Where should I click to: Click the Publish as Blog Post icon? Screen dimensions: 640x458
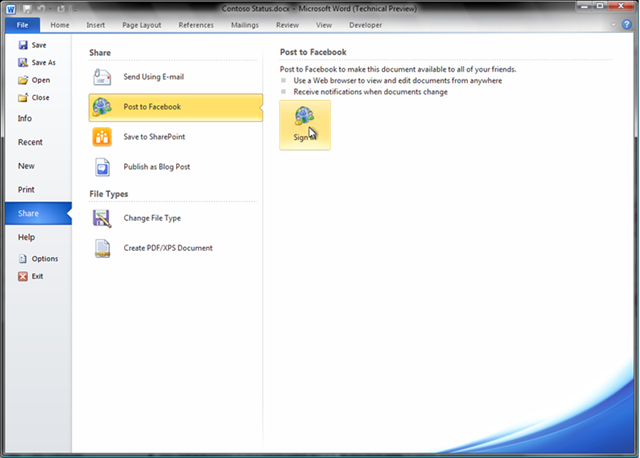[x=102, y=167]
